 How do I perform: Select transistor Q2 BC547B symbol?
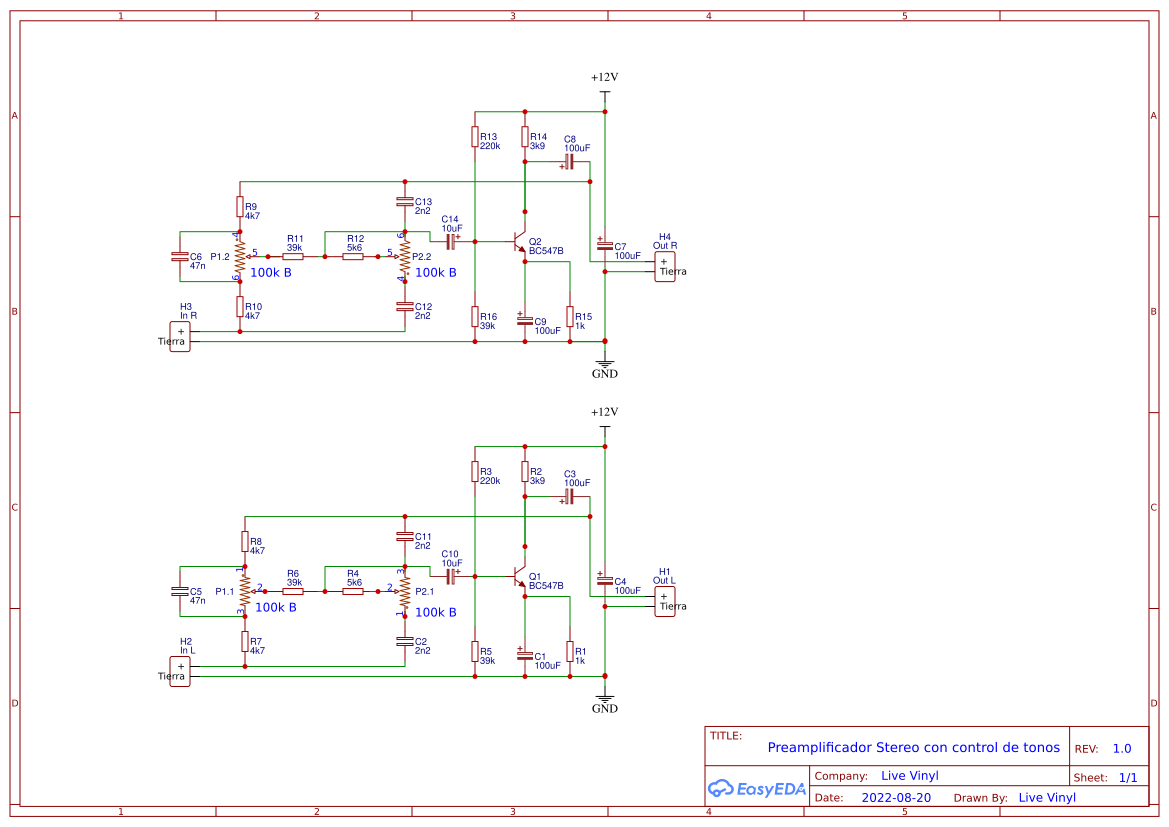(x=519, y=243)
